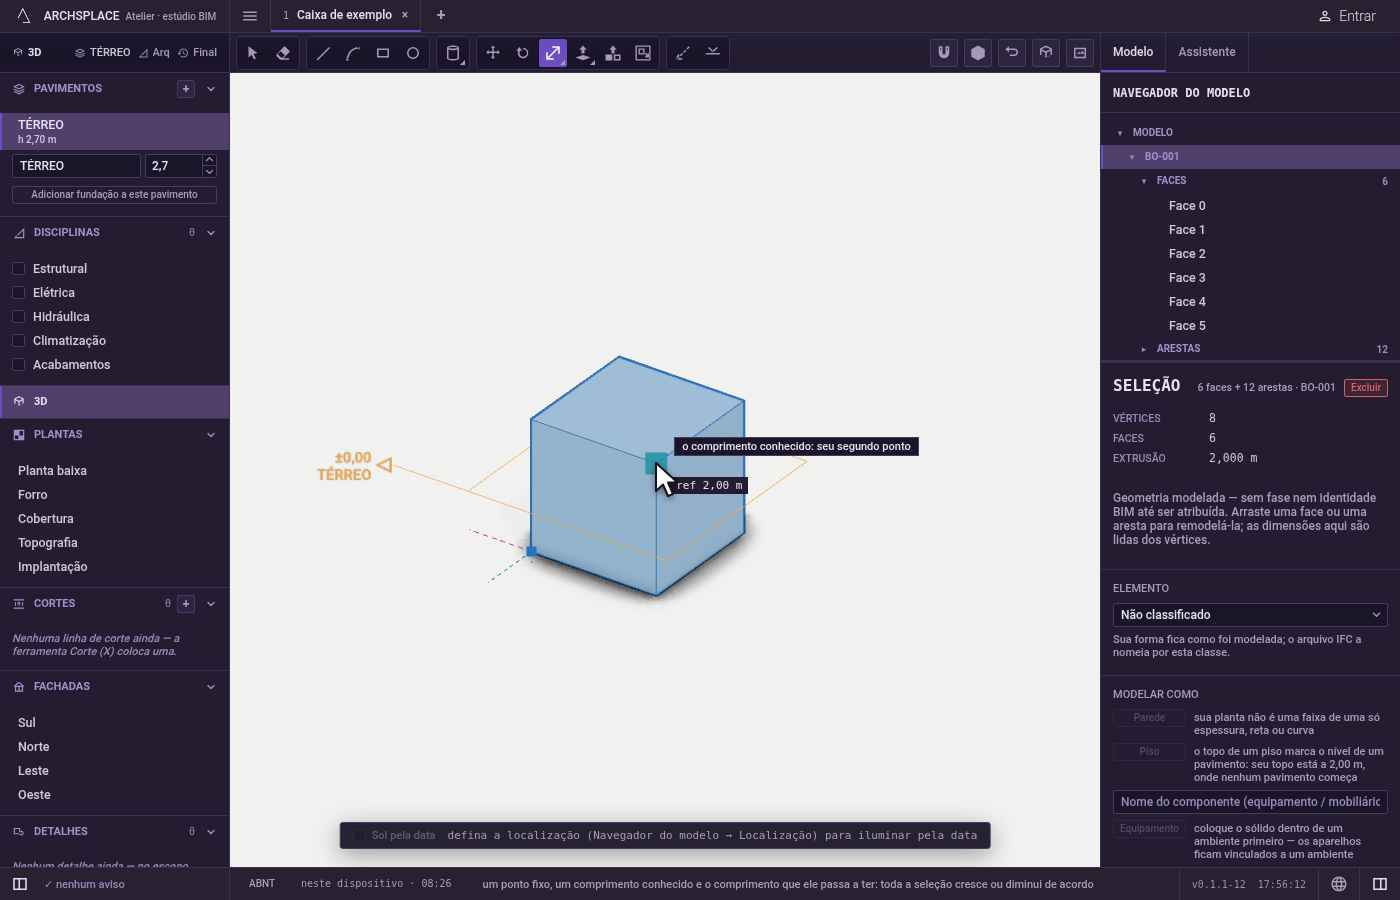Expand the ARESTAS tree node

[x=1143, y=349]
